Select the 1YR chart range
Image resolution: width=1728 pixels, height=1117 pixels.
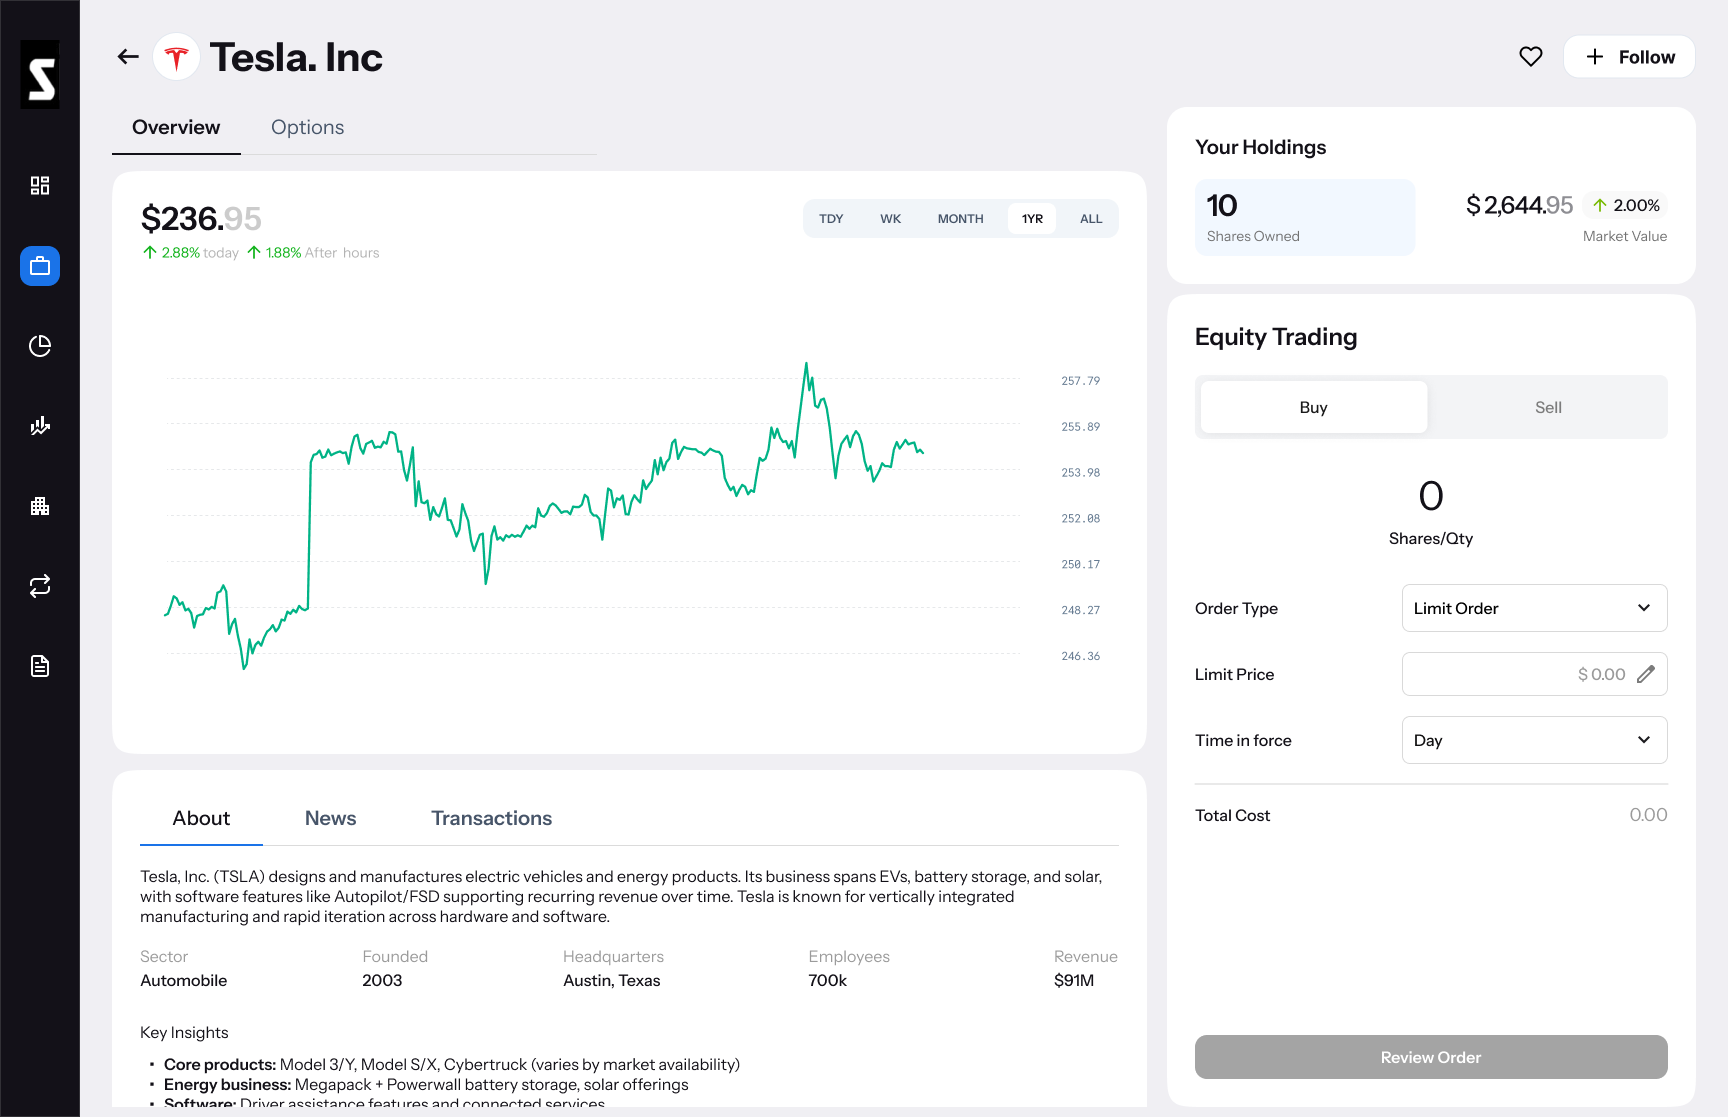1032,219
